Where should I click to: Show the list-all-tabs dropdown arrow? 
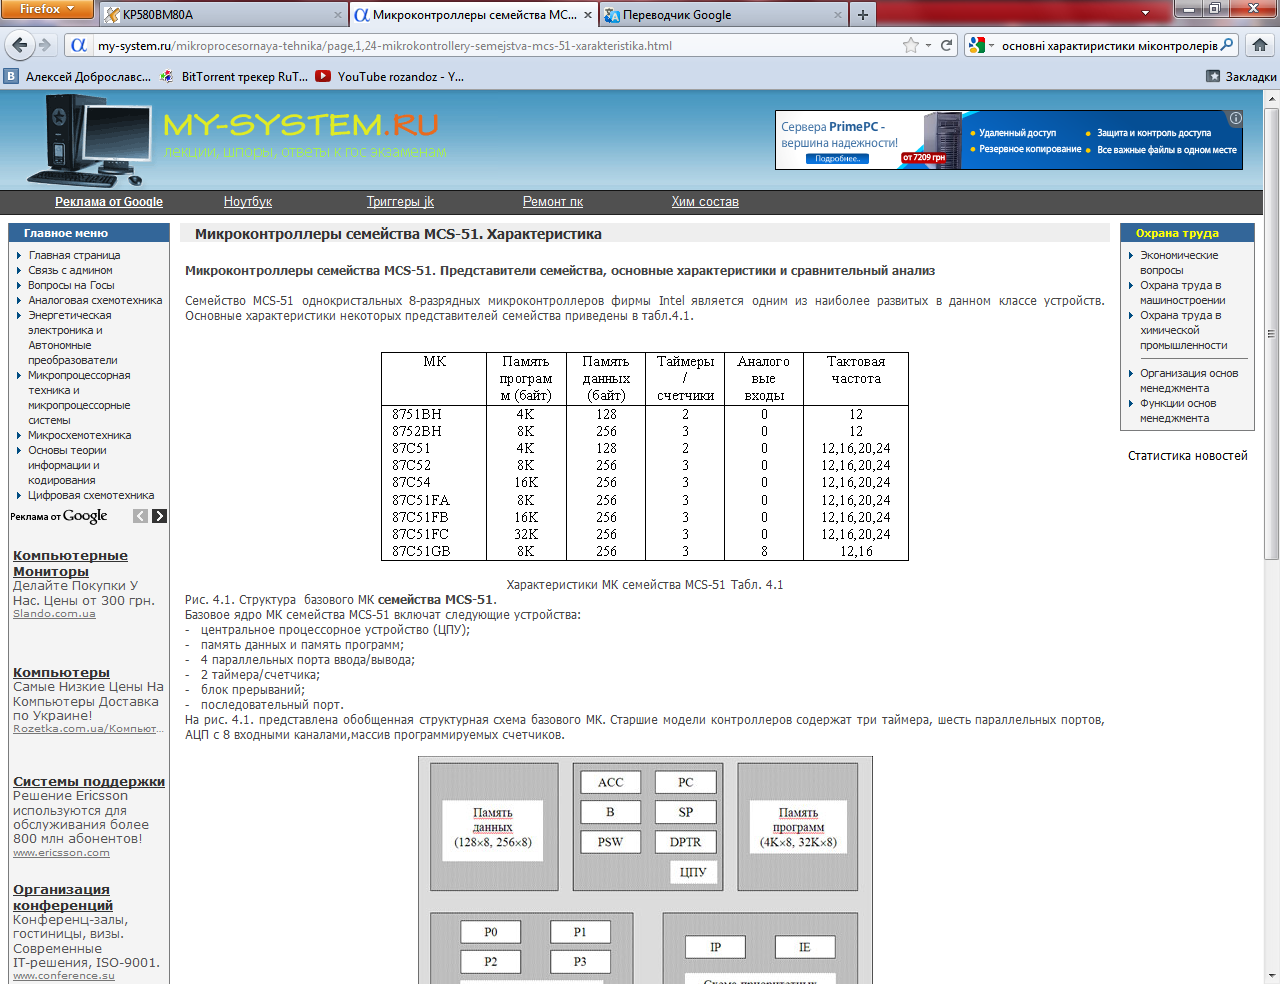[x=1145, y=14]
